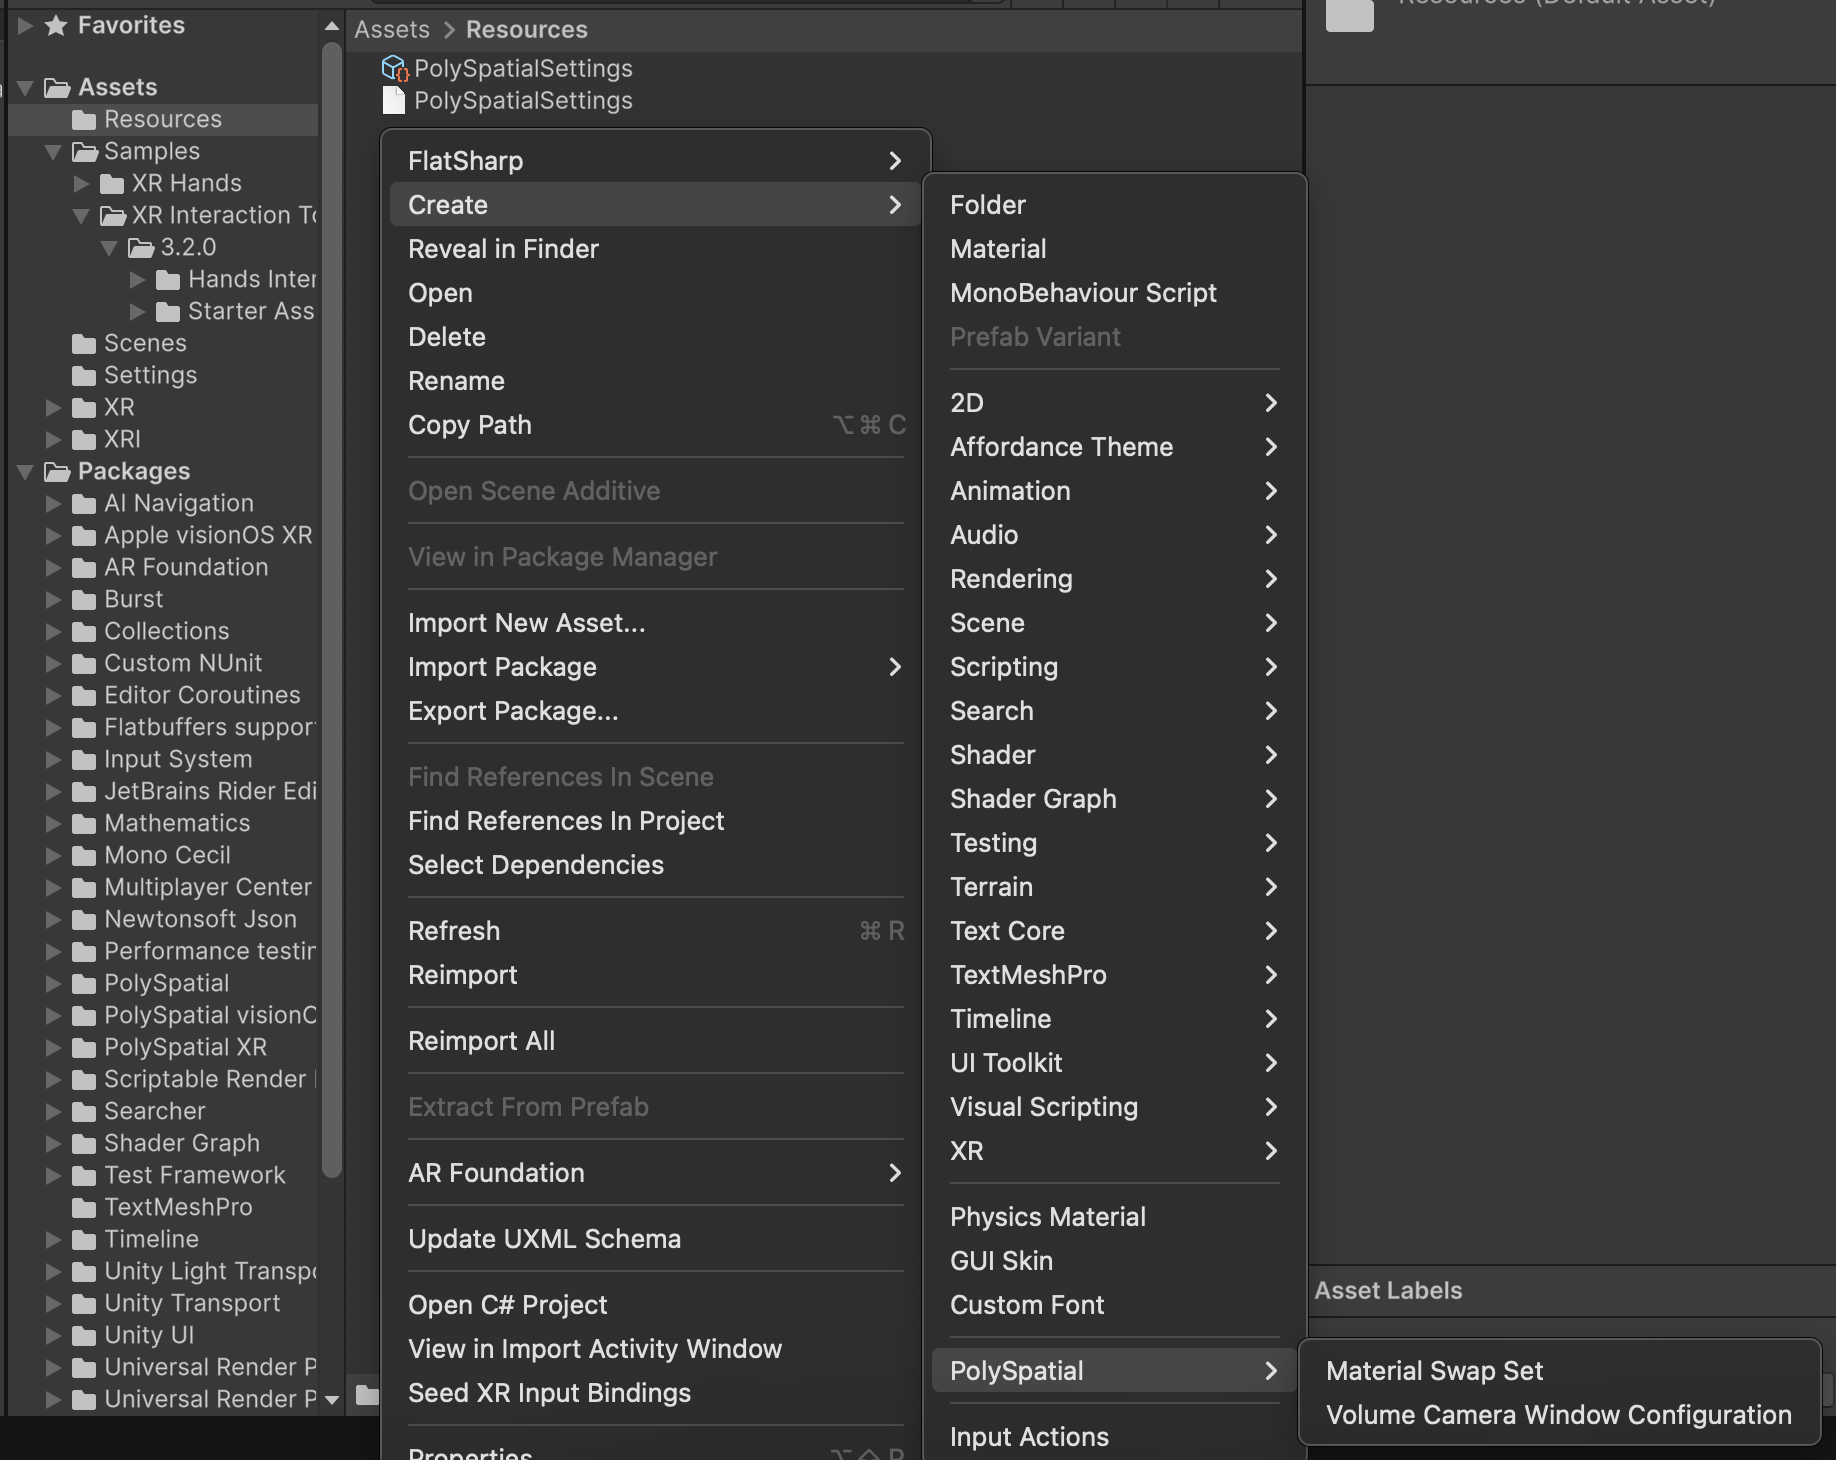
Task: Create a new Folder
Action: pyautogui.click(x=1114, y=205)
